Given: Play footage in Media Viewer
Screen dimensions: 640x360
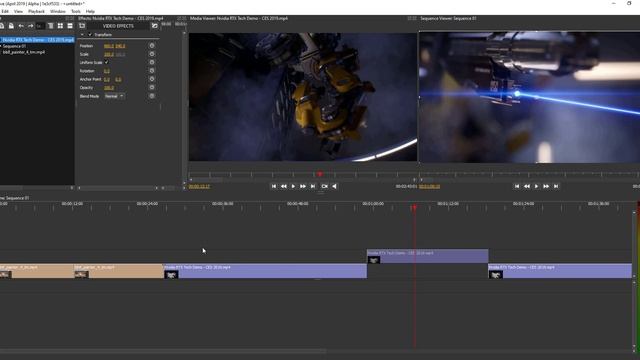Looking at the screenshot, I should (x=293, y=186).
